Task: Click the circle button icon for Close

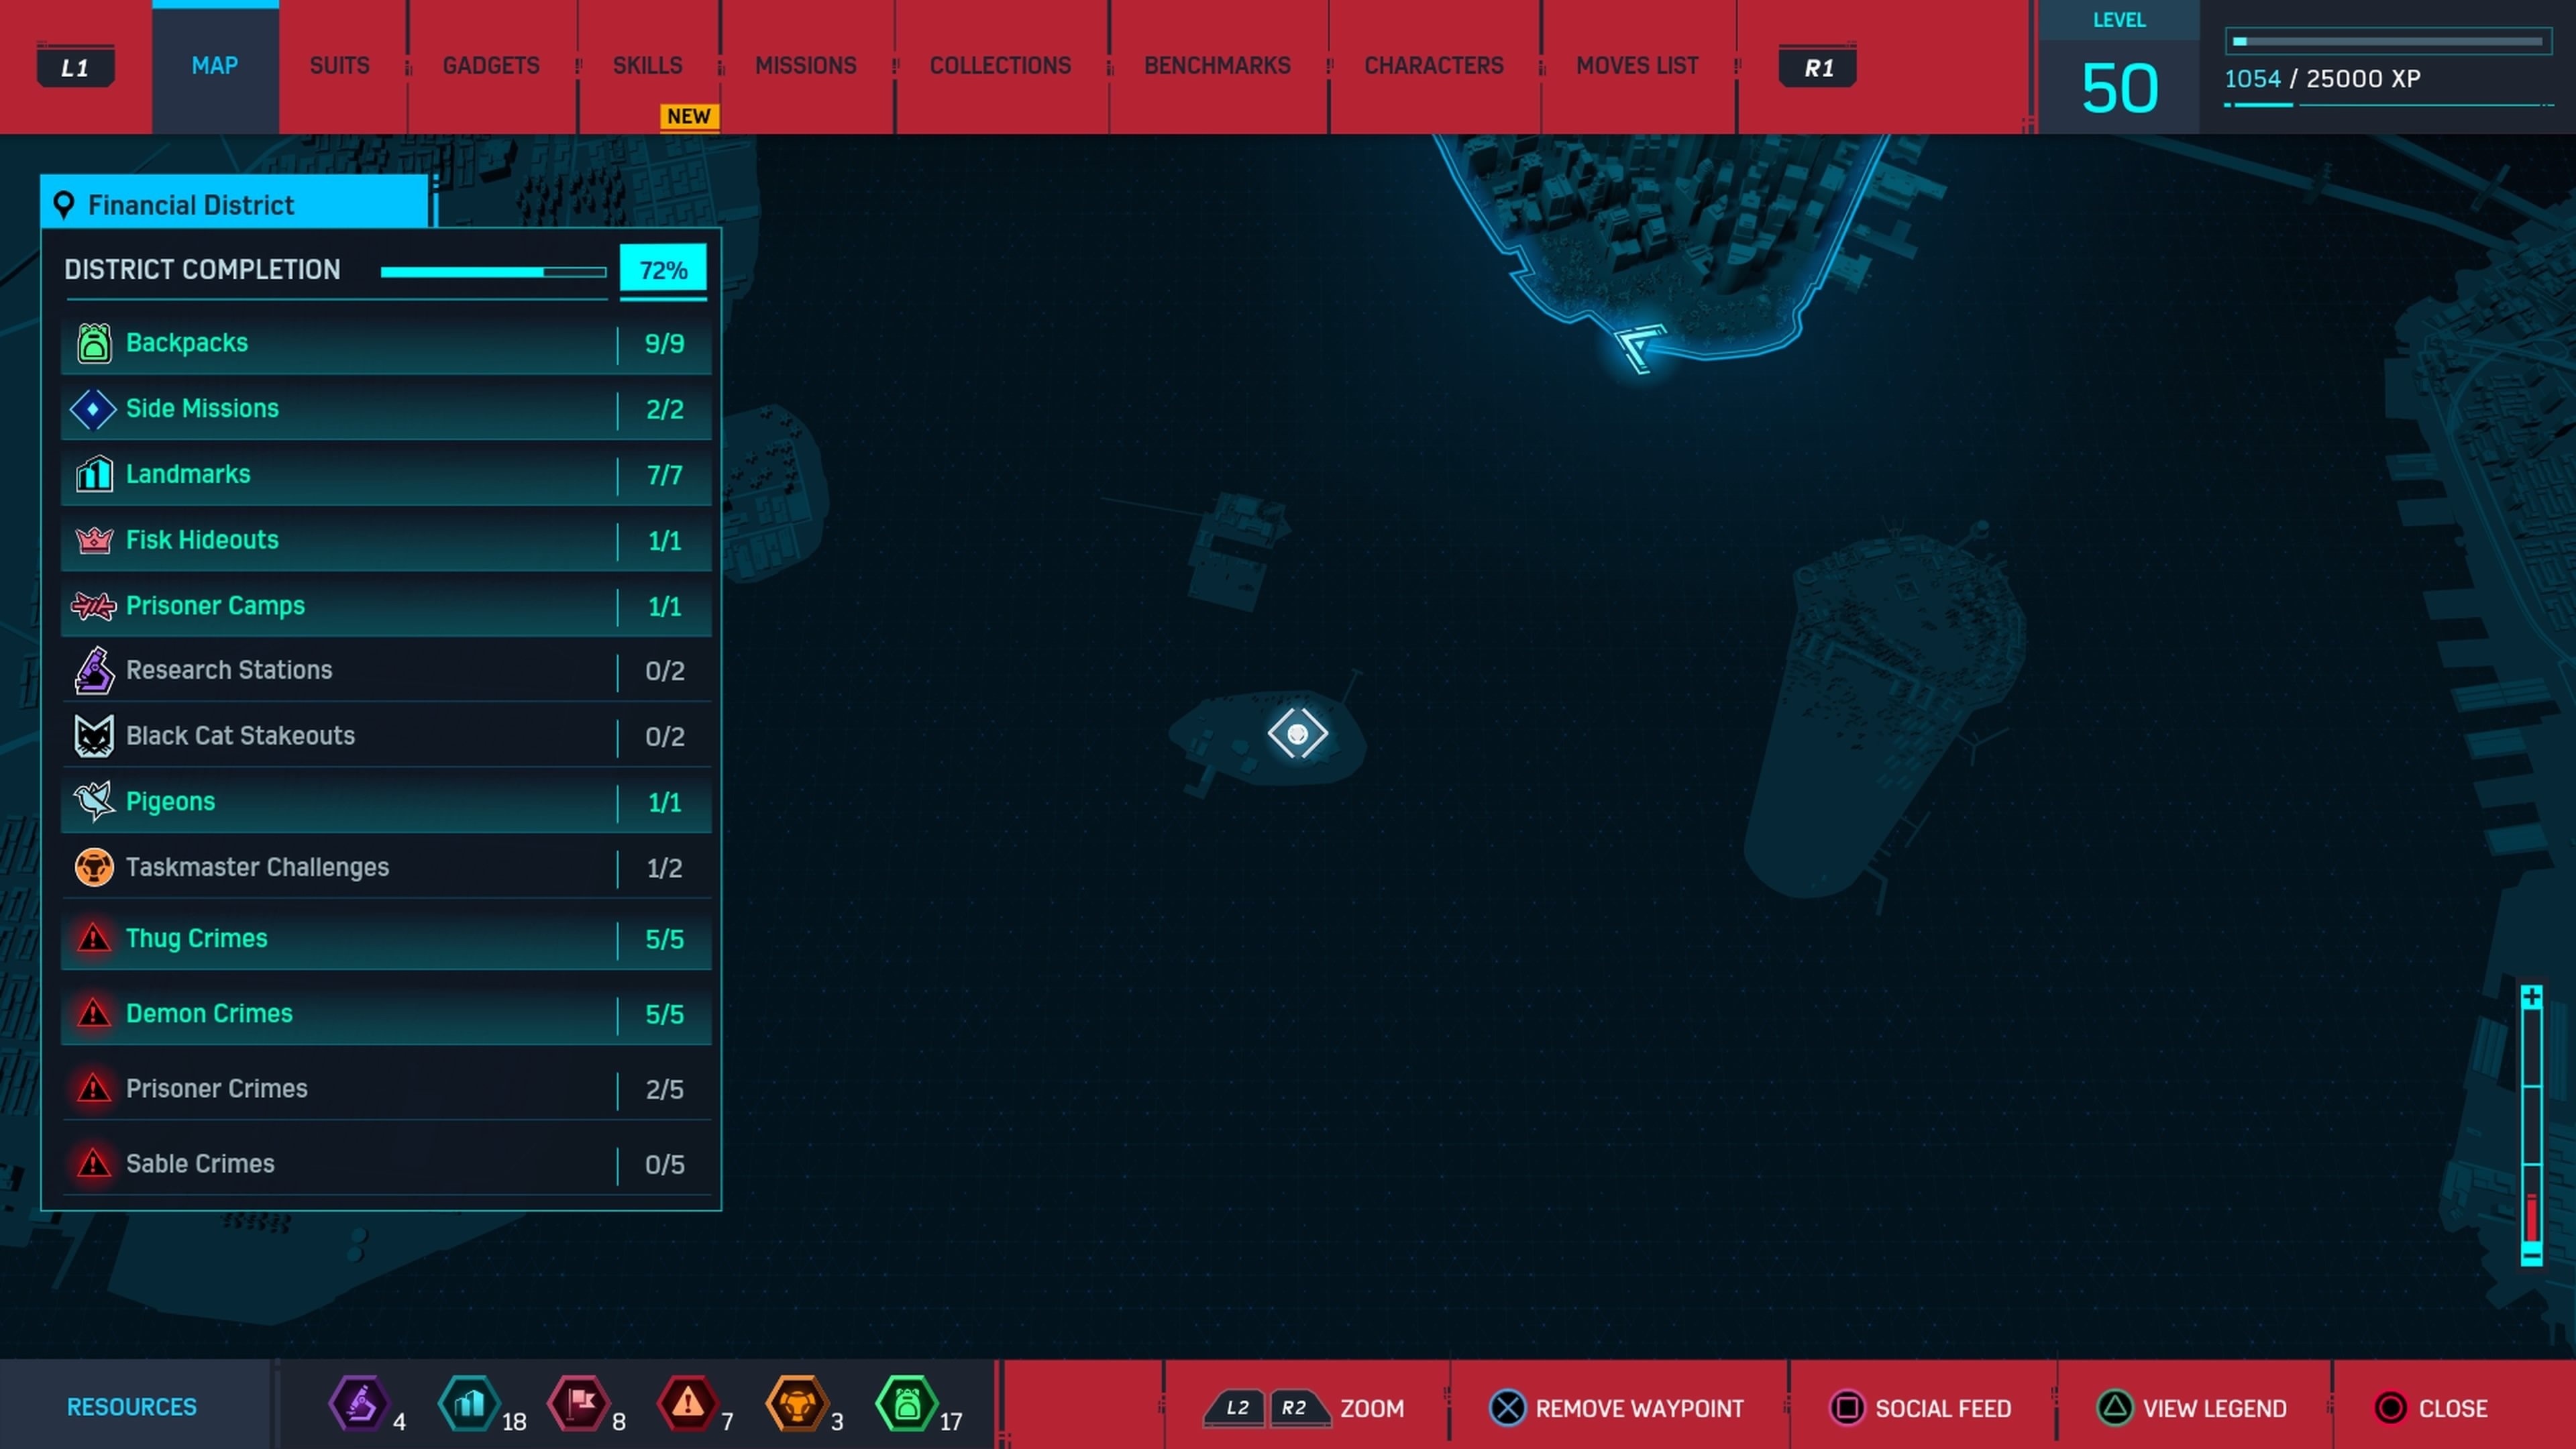Action: coord(2391,1408)
